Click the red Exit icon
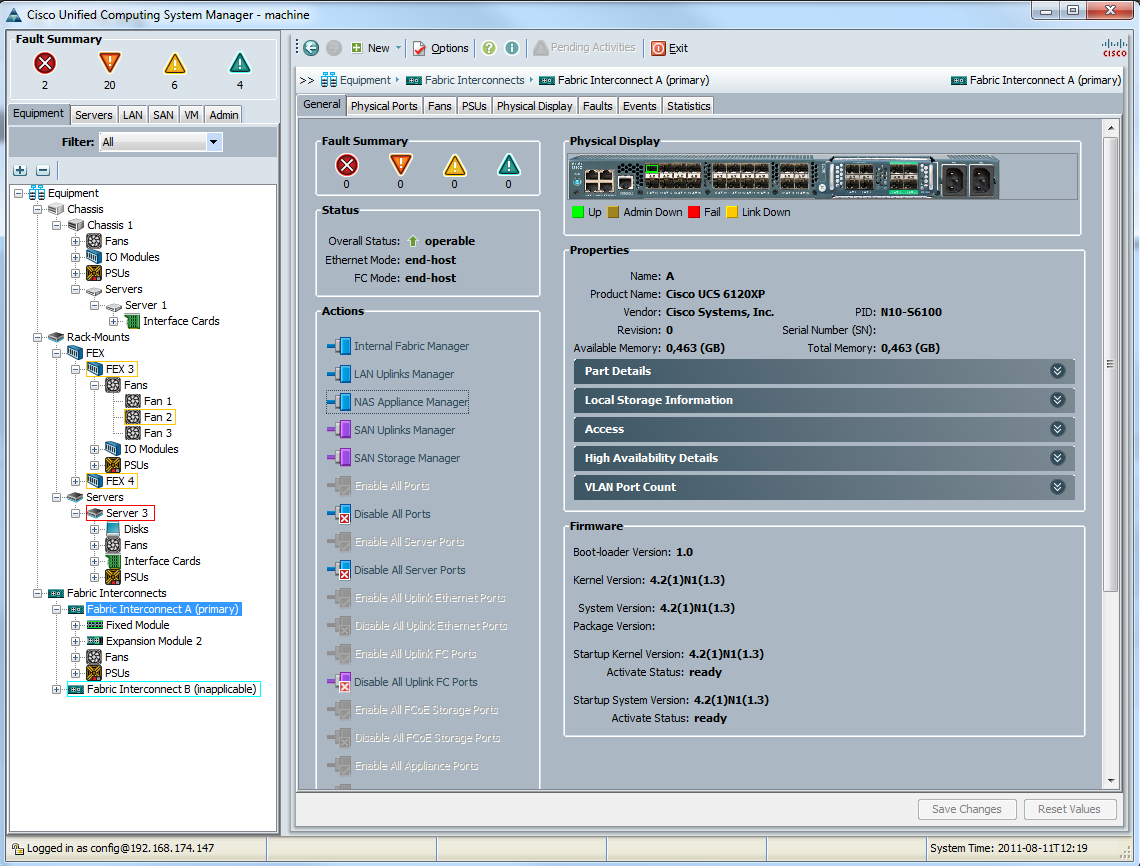 (658, 48)
